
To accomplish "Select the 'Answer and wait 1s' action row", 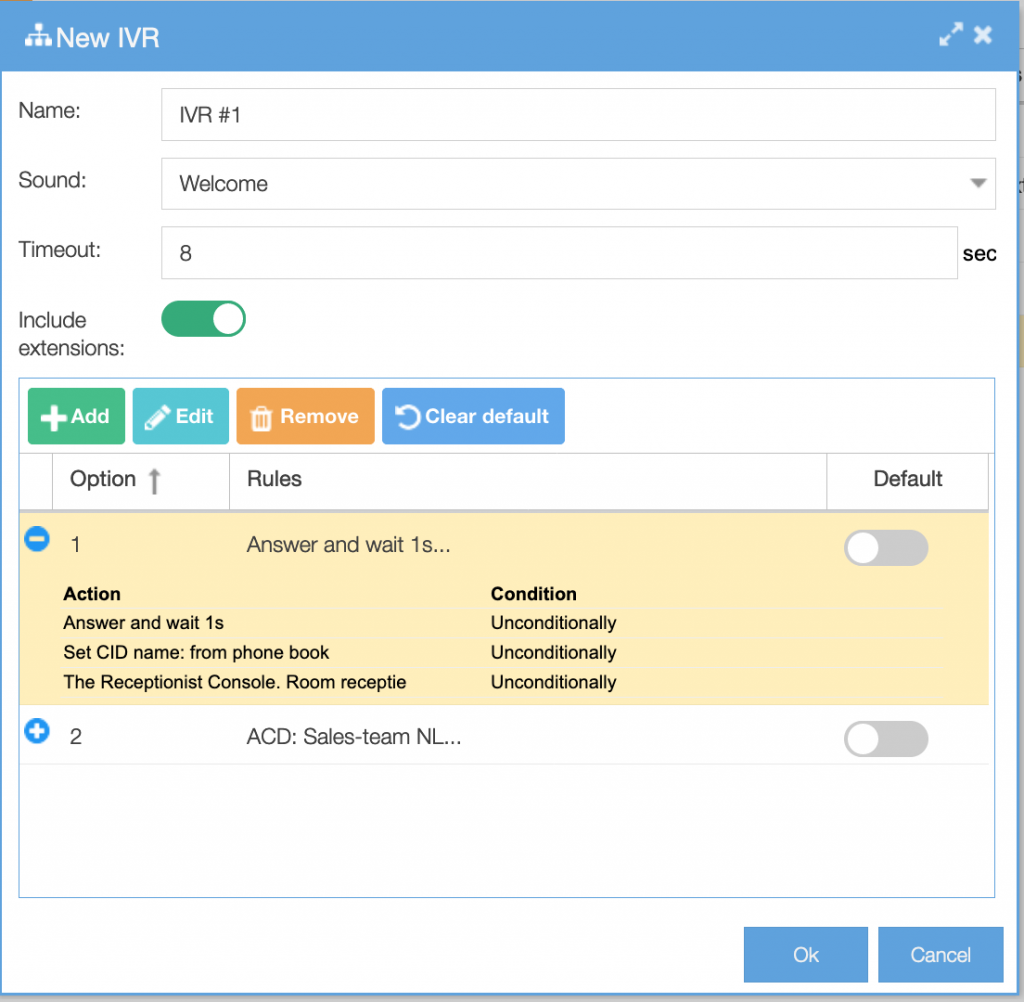I will pos(143,622).
